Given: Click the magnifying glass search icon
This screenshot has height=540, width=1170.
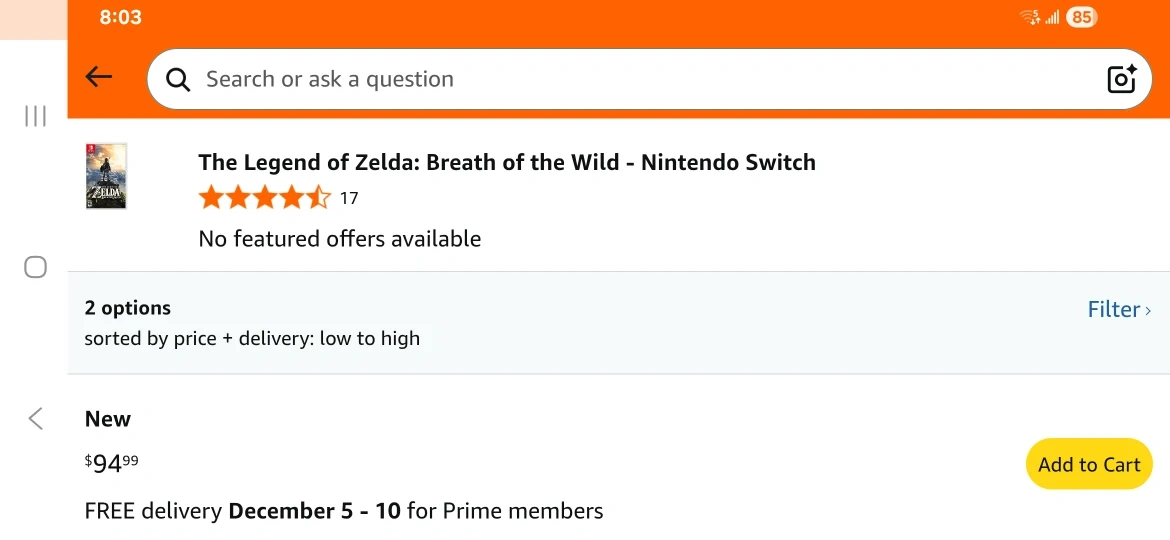Looking at the screenshot, I should [x=178, y=80].
